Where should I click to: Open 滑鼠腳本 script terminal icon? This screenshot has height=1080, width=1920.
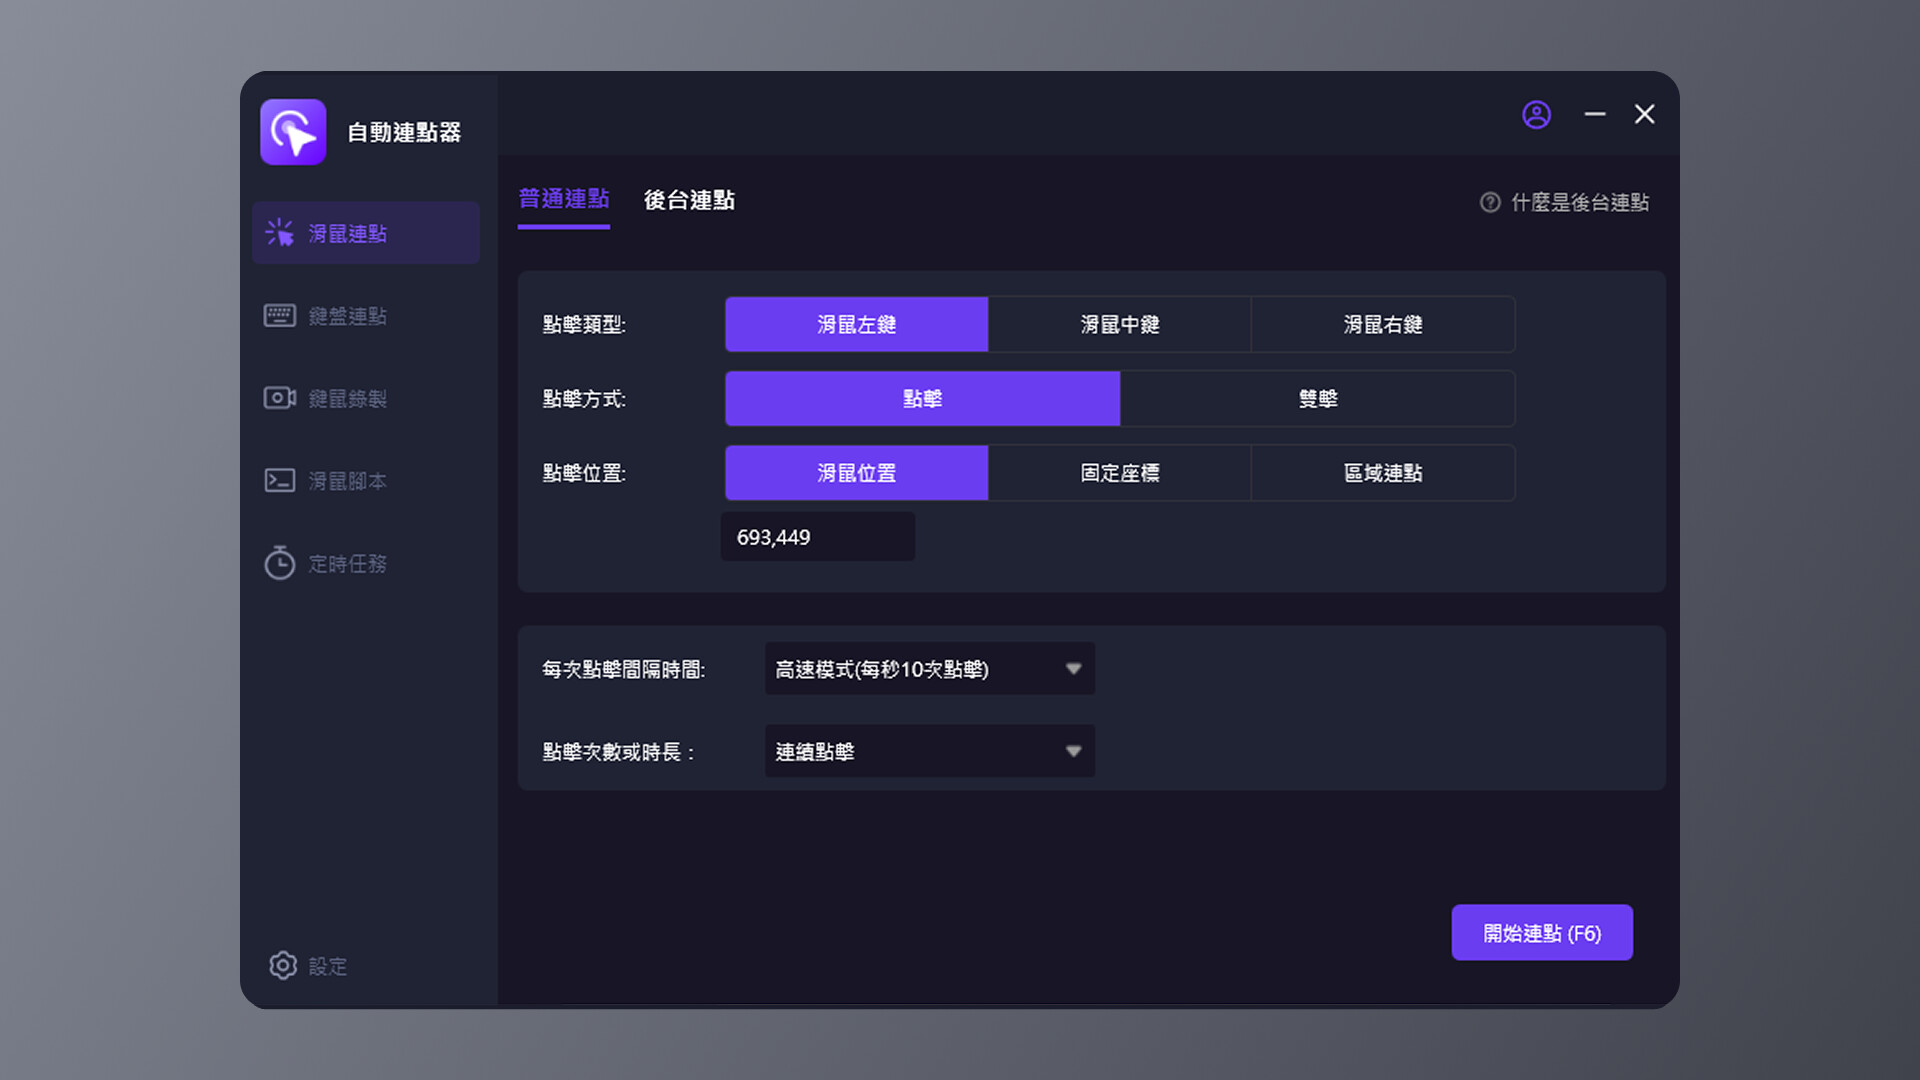(280, 481)
